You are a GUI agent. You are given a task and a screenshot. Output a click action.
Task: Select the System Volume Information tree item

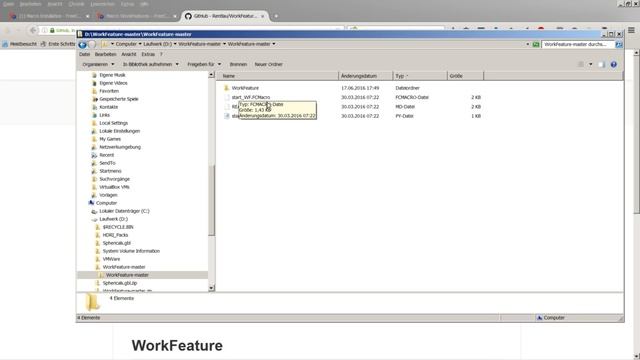[x=131, y=251]
